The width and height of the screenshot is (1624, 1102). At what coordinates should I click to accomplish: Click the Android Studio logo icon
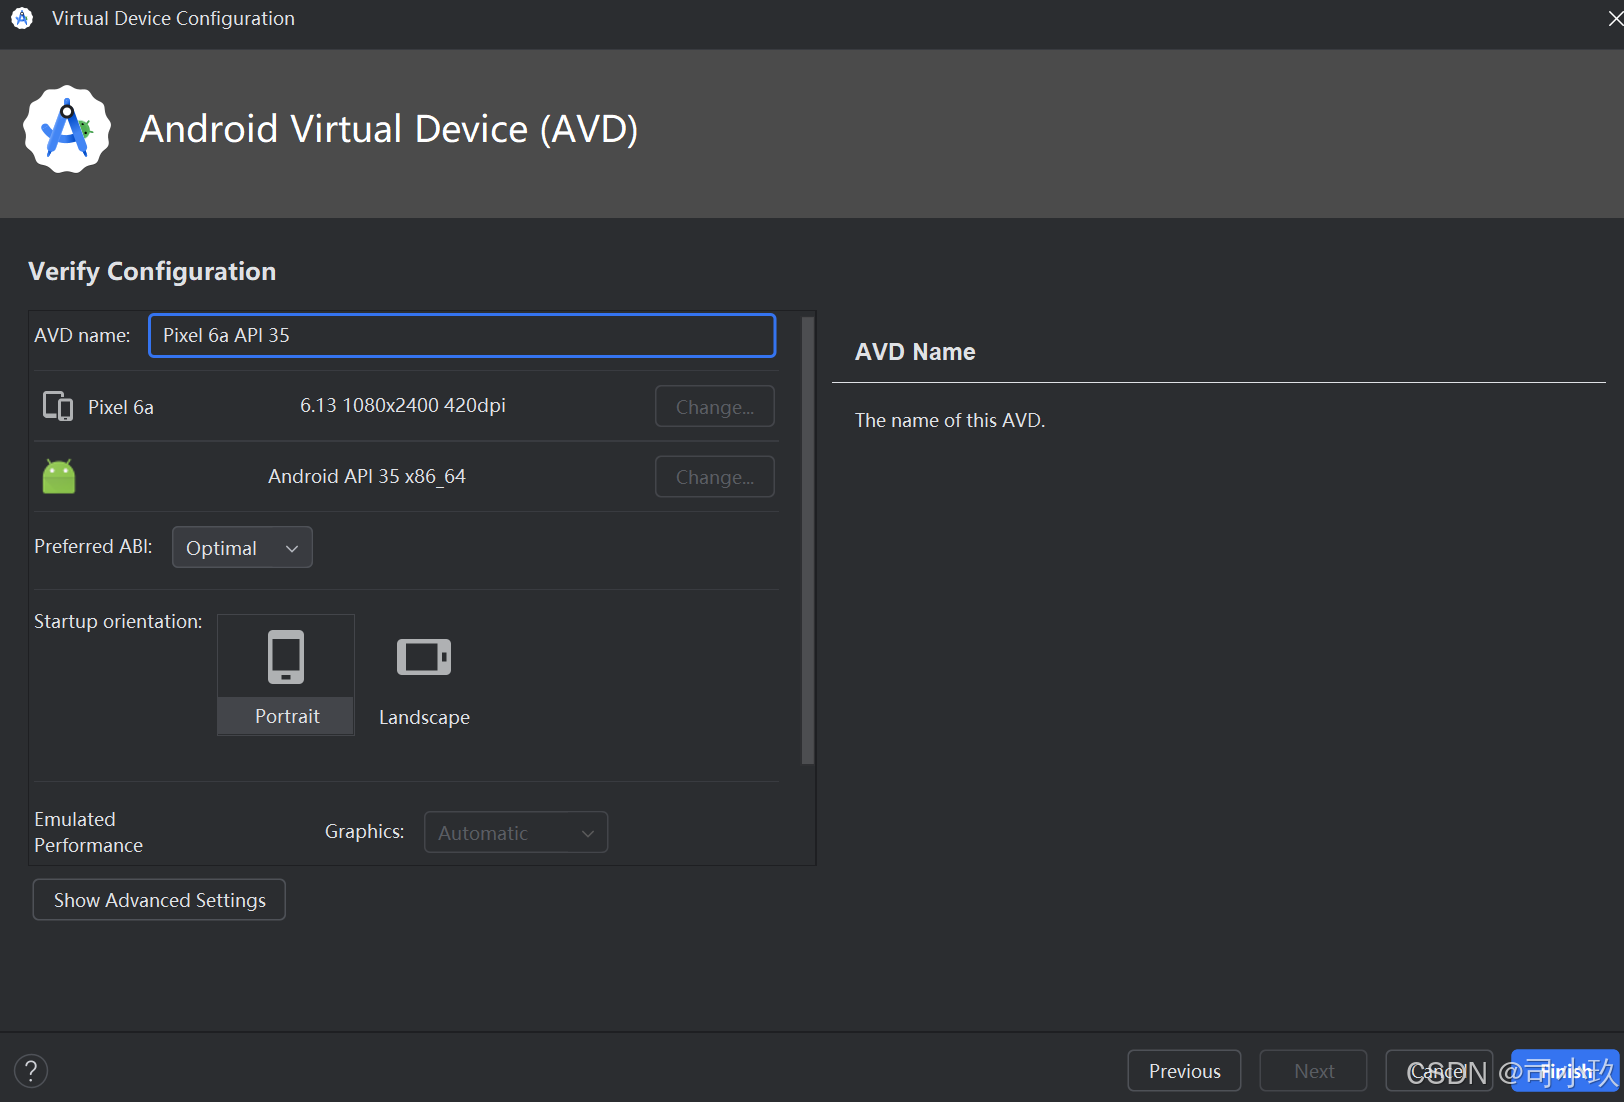[66, 128]
